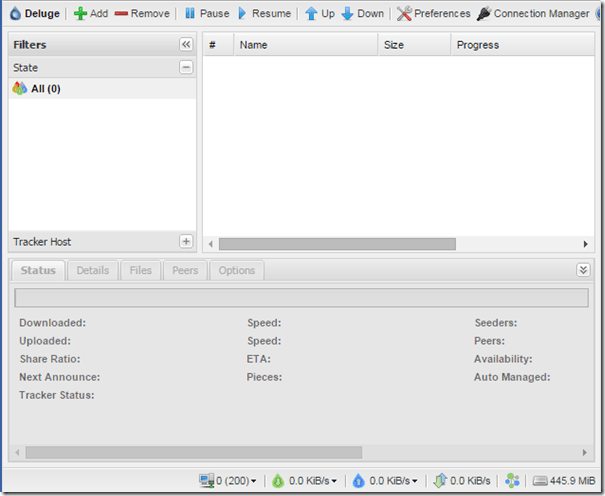
Task: Click the free disk space 445.9 MiB
Action: pos(564,481)
